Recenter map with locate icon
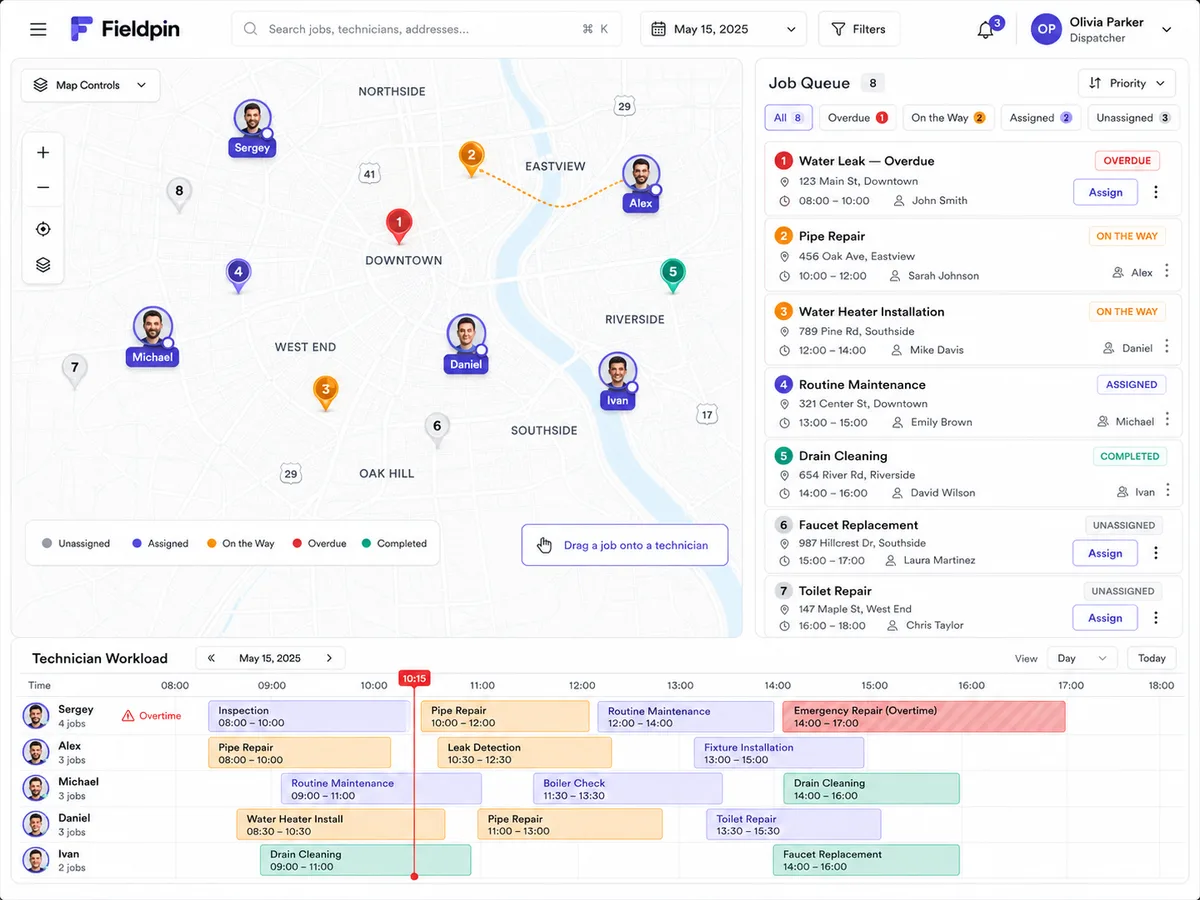Screen dimensions: 1200x900 [x=43, y=229]
